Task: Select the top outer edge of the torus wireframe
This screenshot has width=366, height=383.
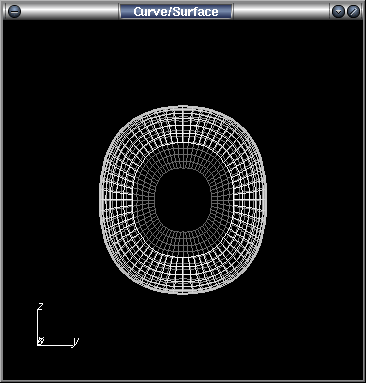Action: point(183,107)
